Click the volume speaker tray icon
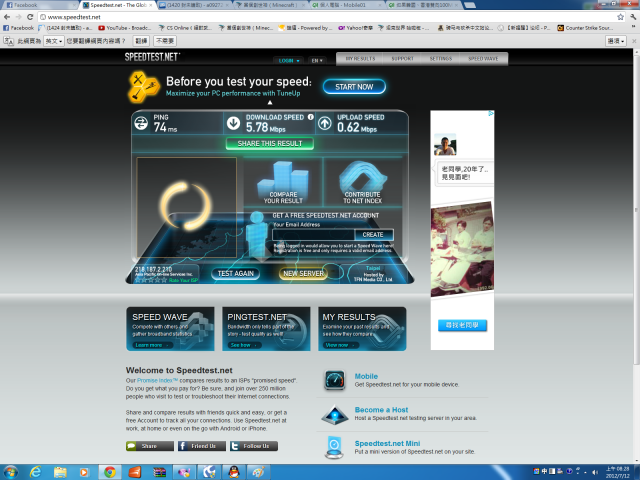640x480 pixels. coord(595,472)
